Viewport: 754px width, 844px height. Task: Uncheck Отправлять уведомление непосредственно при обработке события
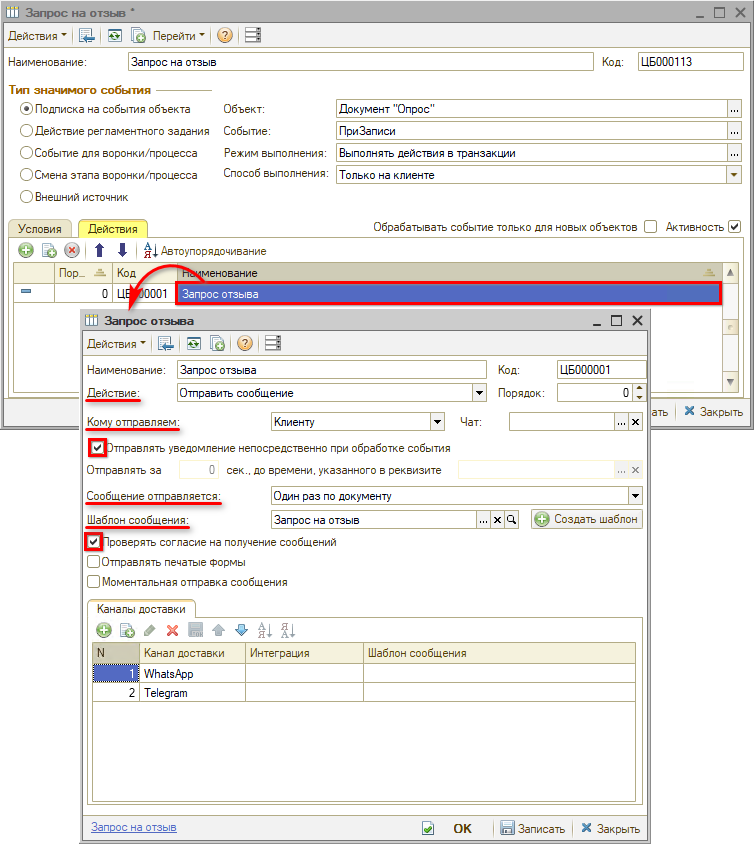[x=97, y=448]
